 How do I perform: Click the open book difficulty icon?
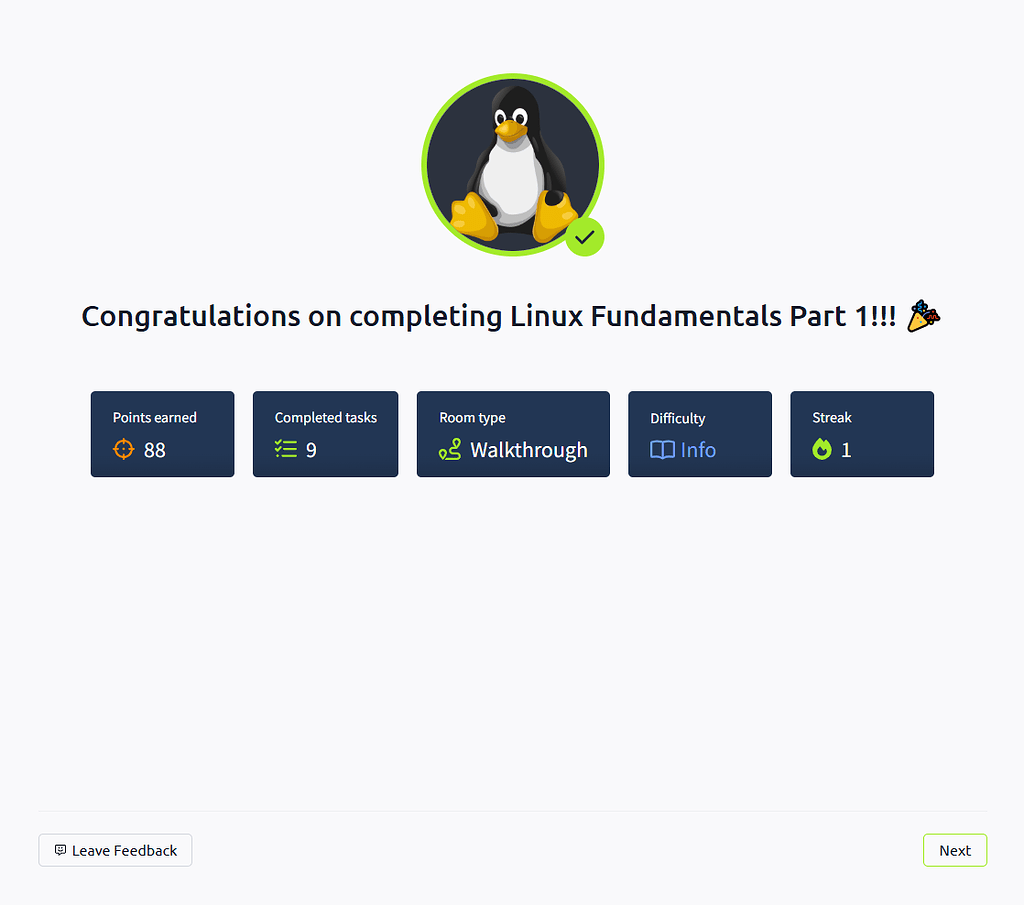(662, 450)
